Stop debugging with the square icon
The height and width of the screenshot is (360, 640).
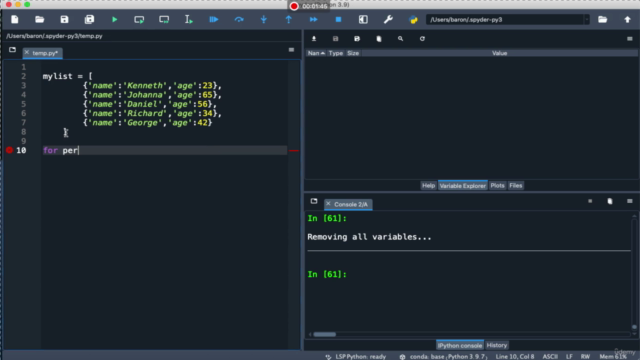(x=338, y=20)
